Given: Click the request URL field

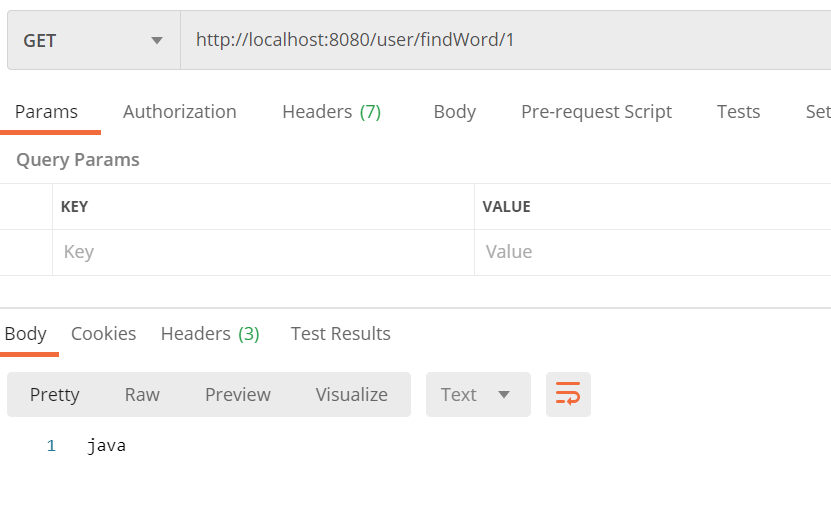Looking at the screenshot, I should click(x=506, y=40).
